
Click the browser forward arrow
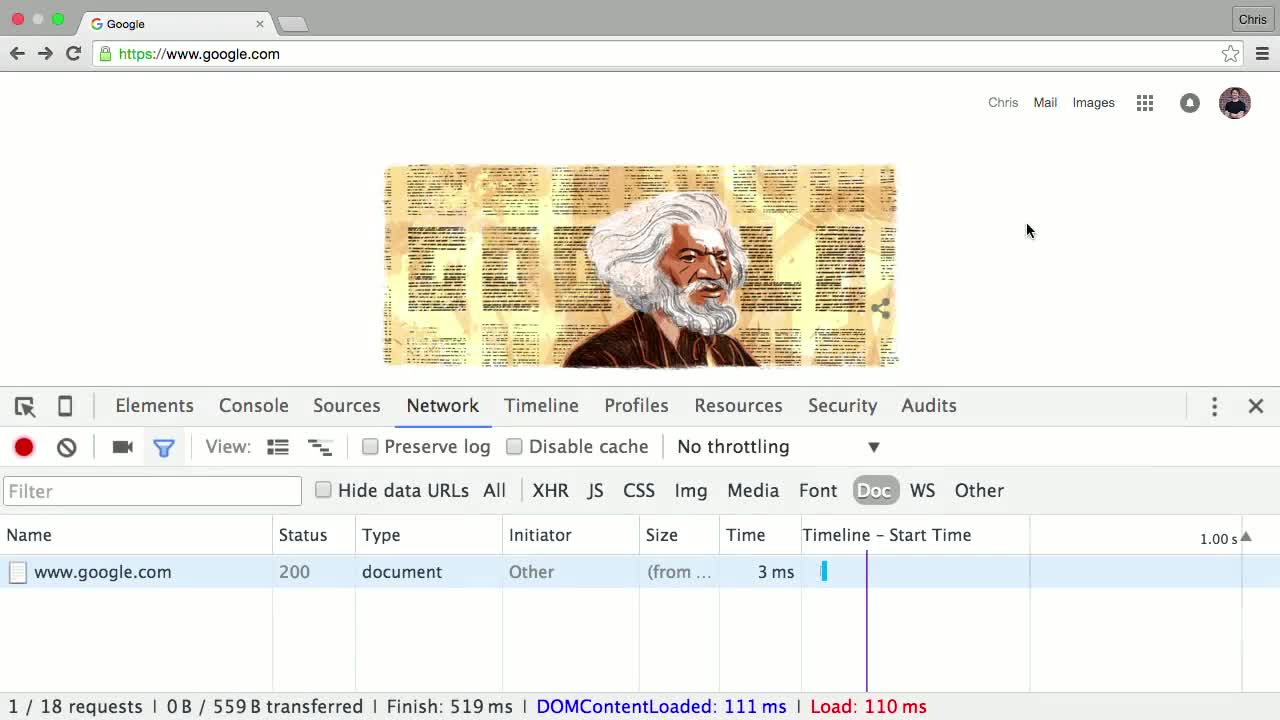coord(45,54)
